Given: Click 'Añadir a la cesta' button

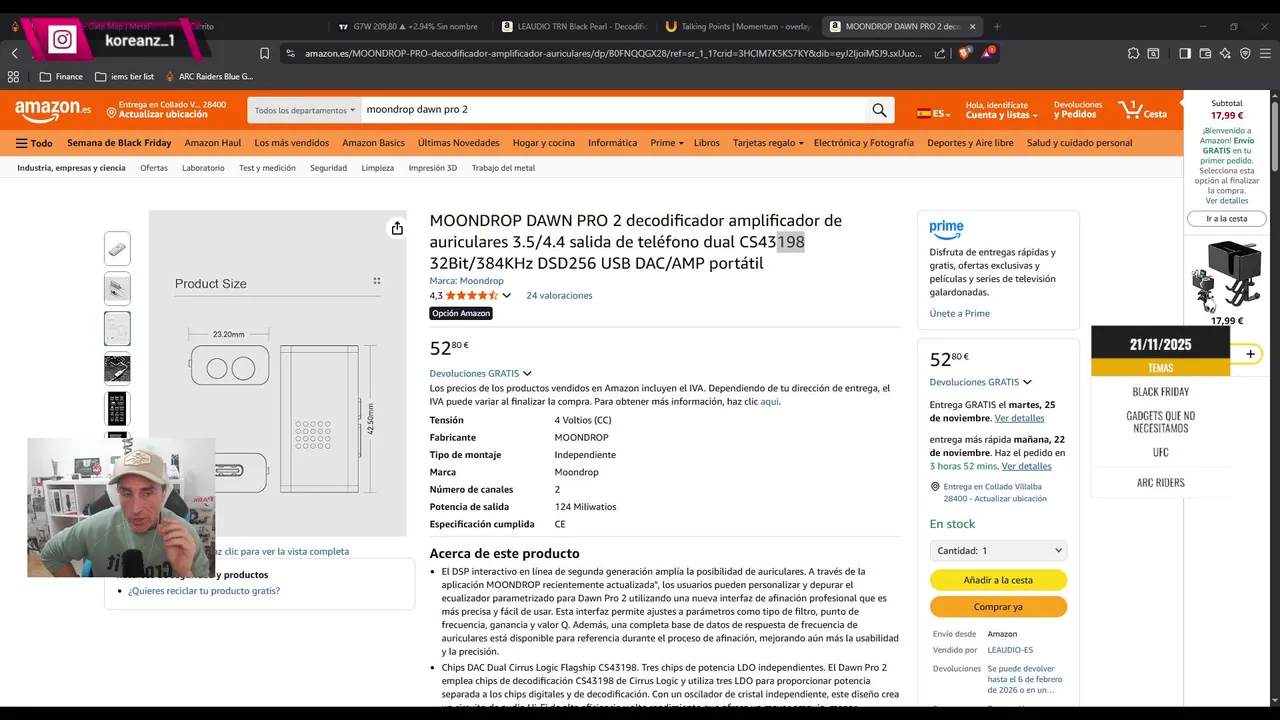Looking at the screenshot, I should tap(998, 580).
